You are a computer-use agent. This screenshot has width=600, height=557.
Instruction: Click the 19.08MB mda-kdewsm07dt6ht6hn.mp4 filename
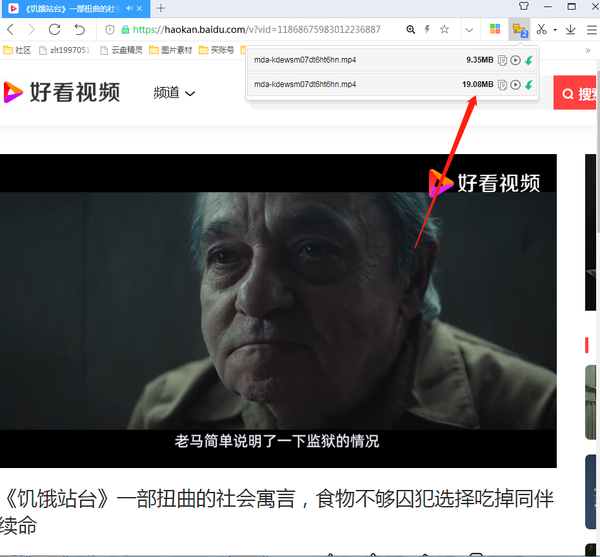[x=305, y=85]
